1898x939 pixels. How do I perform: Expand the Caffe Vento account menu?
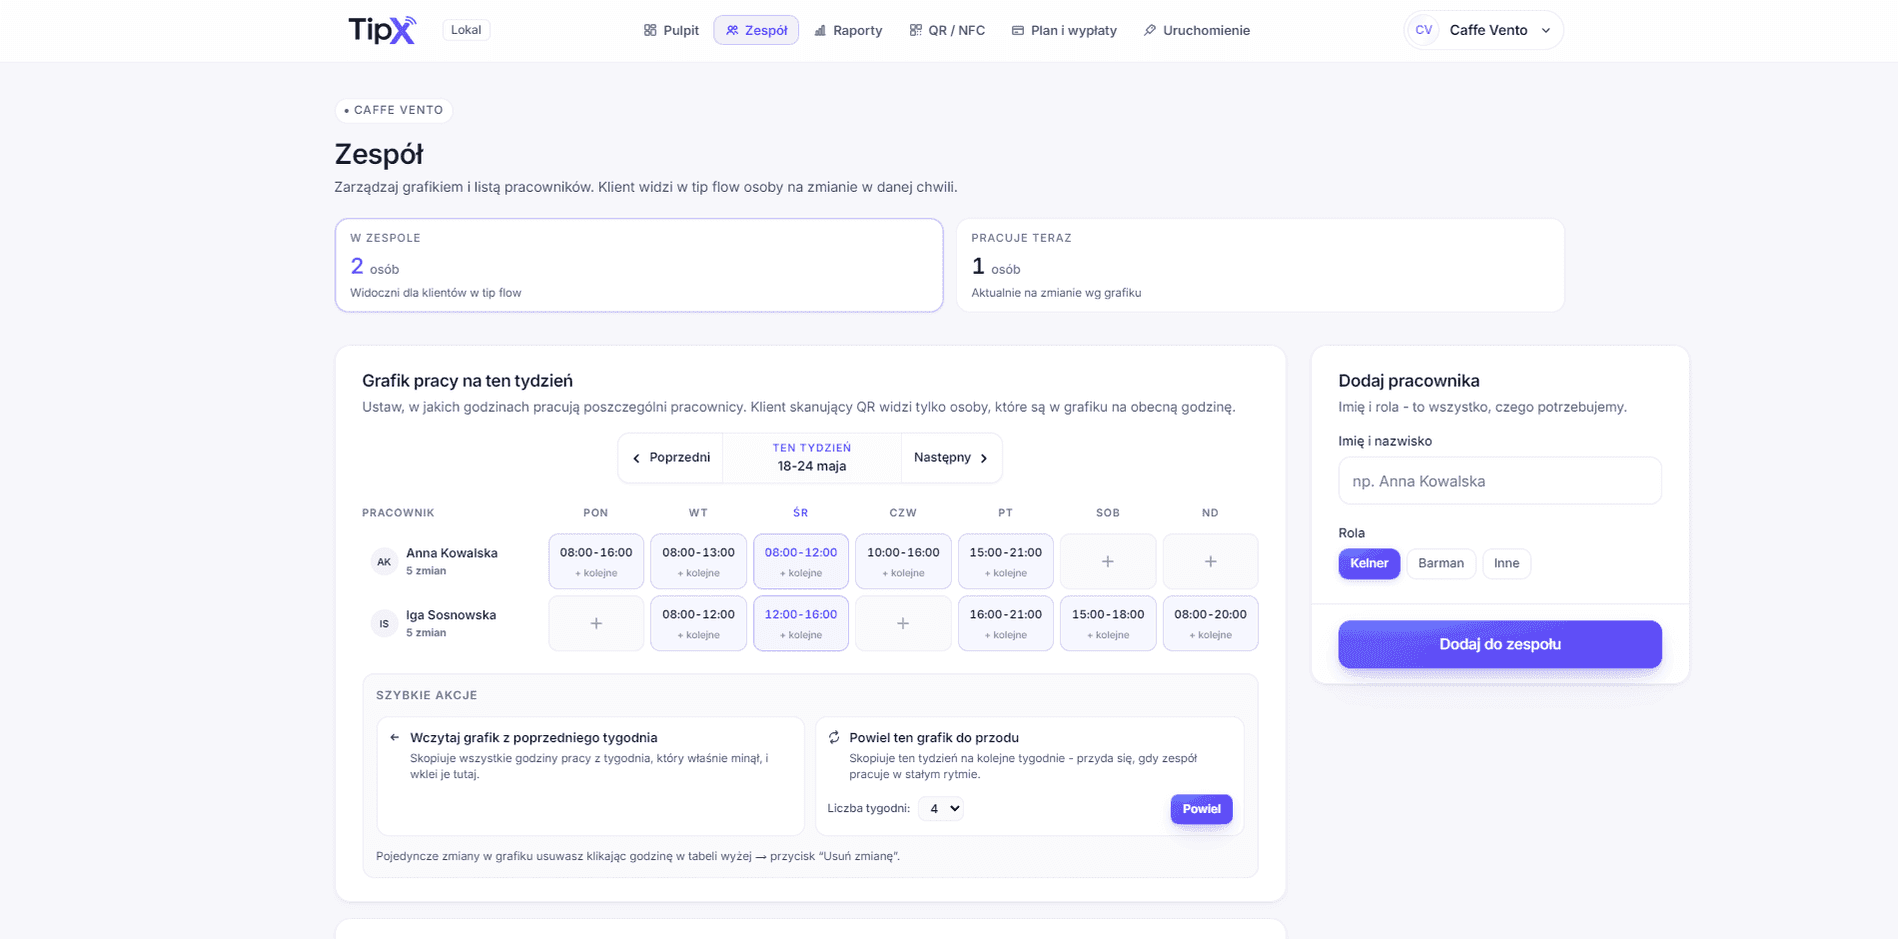click(1484, 30)
